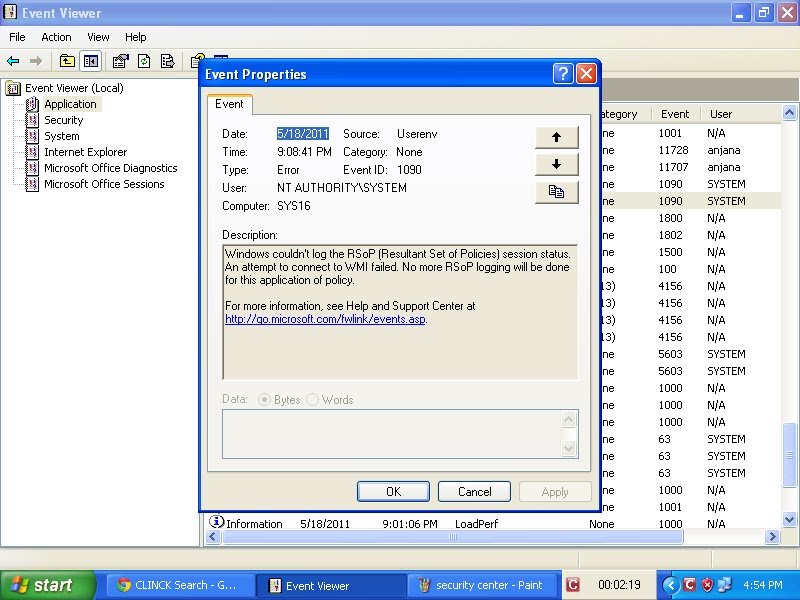
Task: Select the event row with ID 1802
Action: (x=691, y=235)
